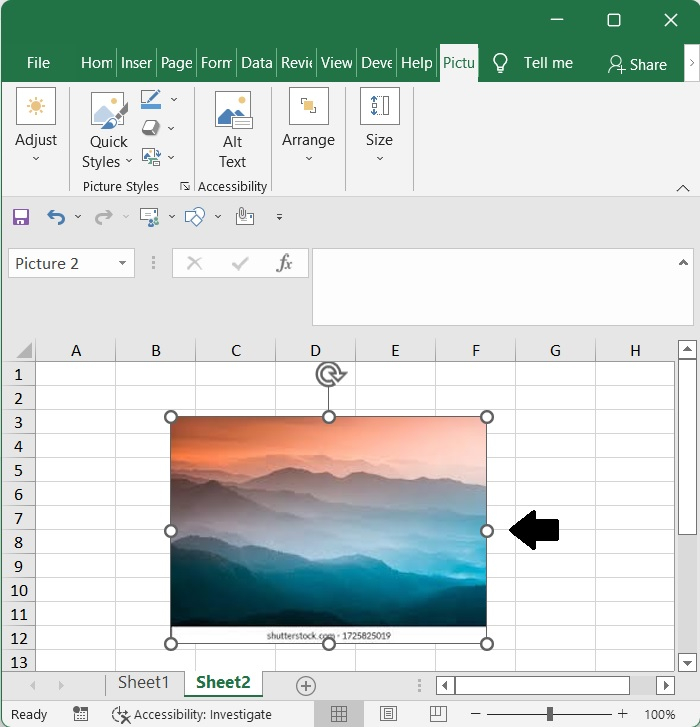Click the macro recording status bar icon
This screenshot has width=700, height=727.
point(80,714)
